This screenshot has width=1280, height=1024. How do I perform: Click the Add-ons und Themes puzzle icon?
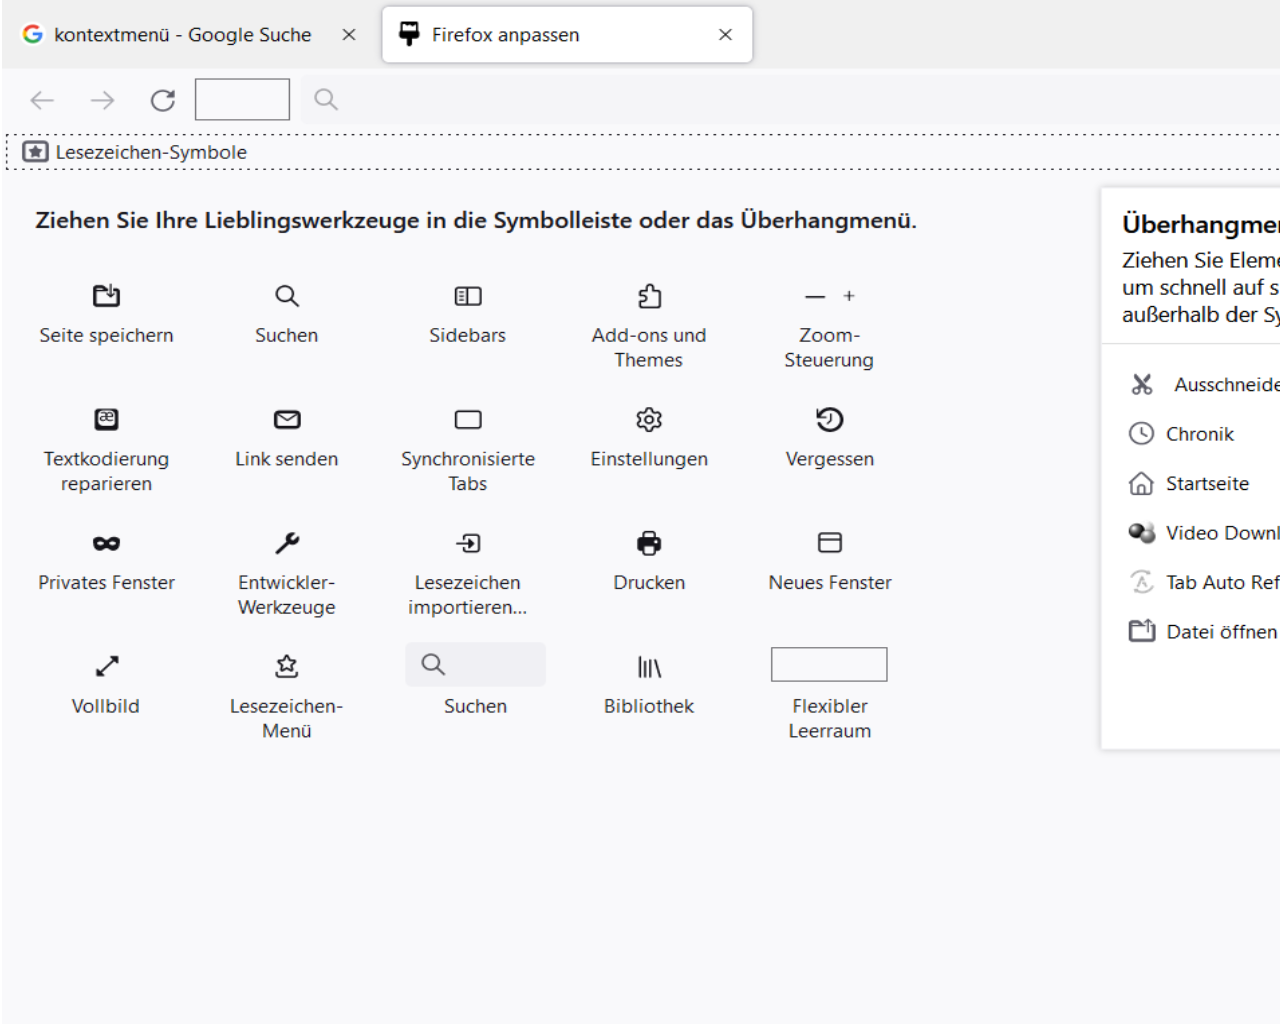pos(649,296)
